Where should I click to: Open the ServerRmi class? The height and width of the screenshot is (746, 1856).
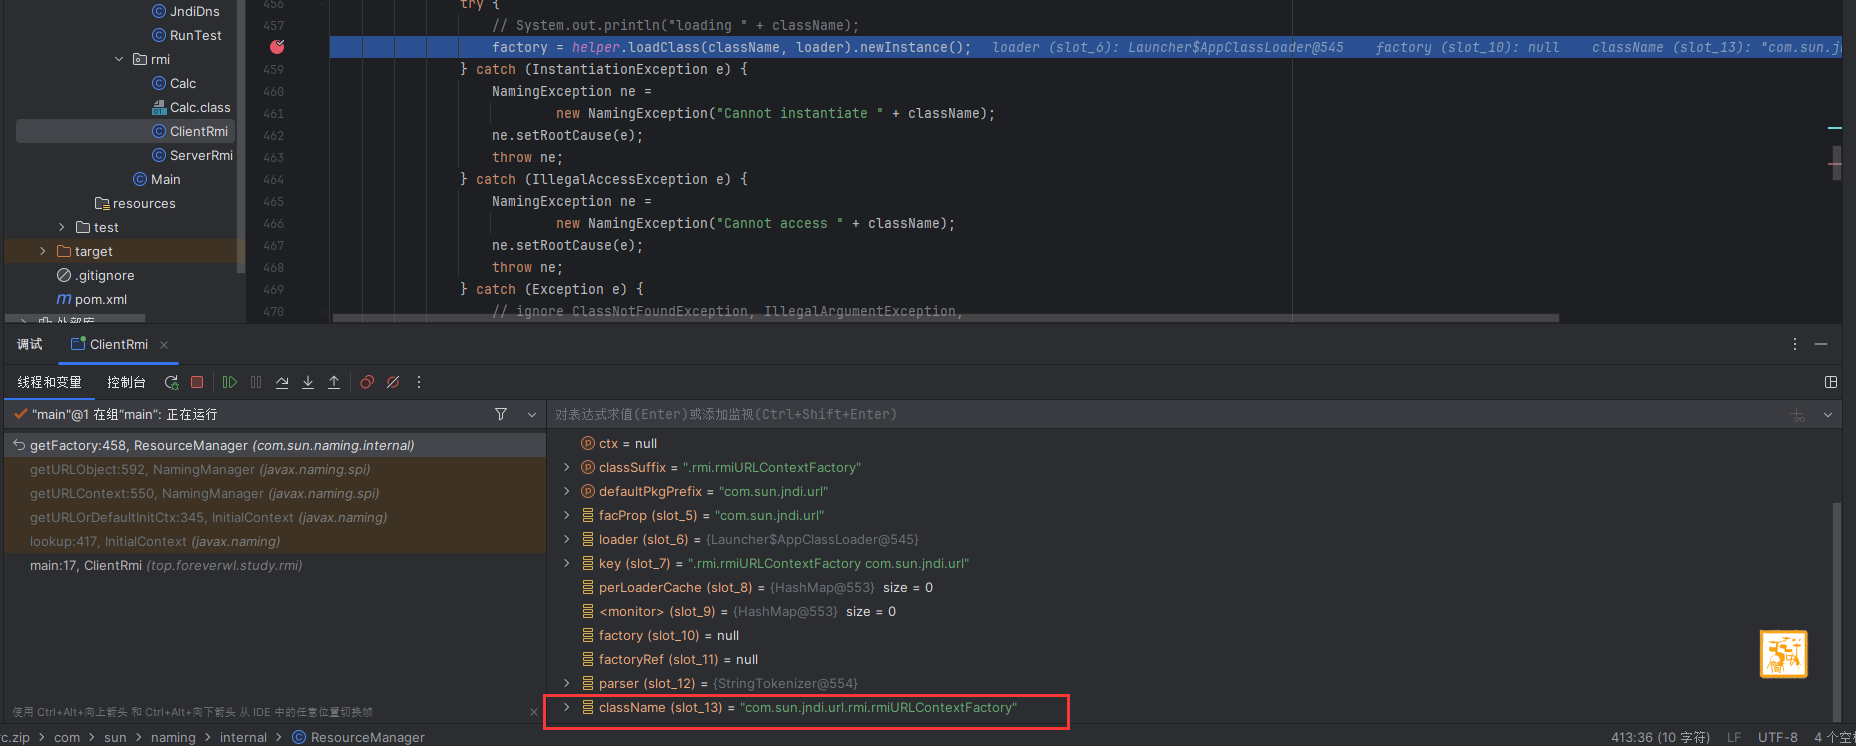coord(192,155)
